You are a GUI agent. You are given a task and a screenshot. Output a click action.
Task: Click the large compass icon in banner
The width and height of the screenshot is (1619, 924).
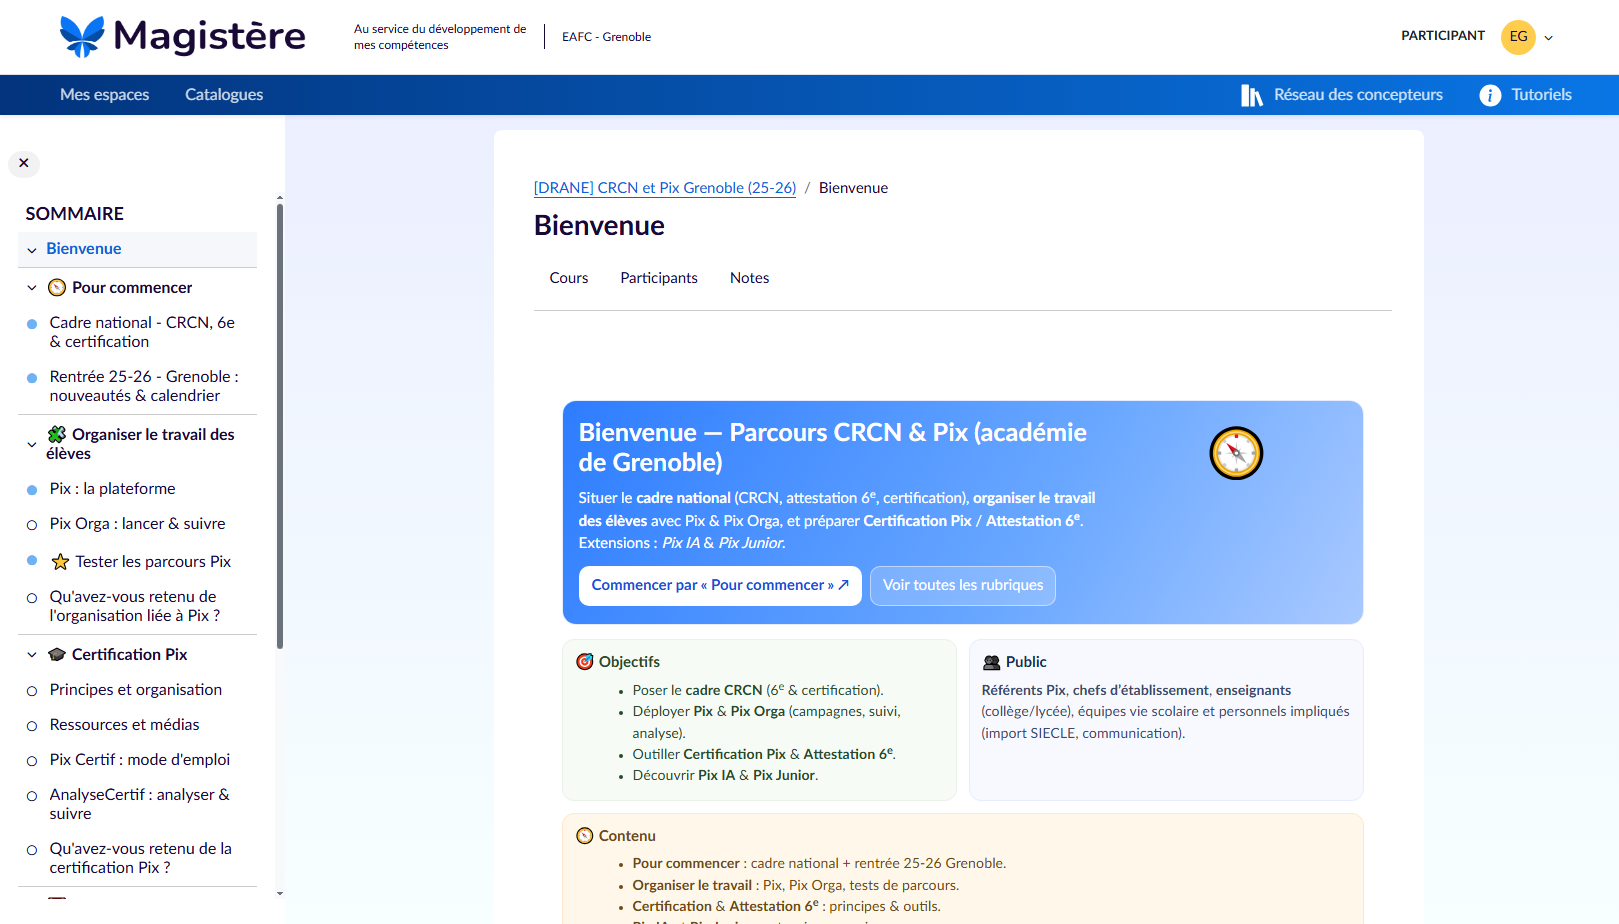[x=1236, y=453]
